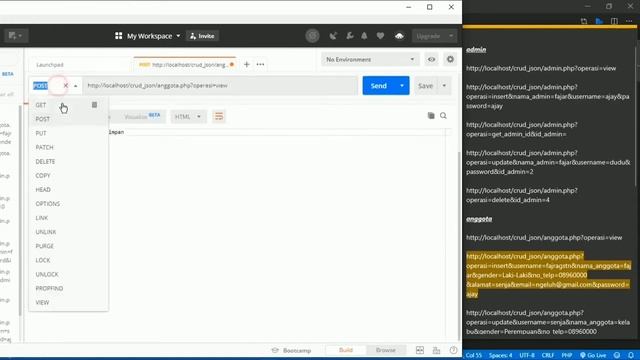
Task: Open manage environments gear icon
Action: point(450,60)
